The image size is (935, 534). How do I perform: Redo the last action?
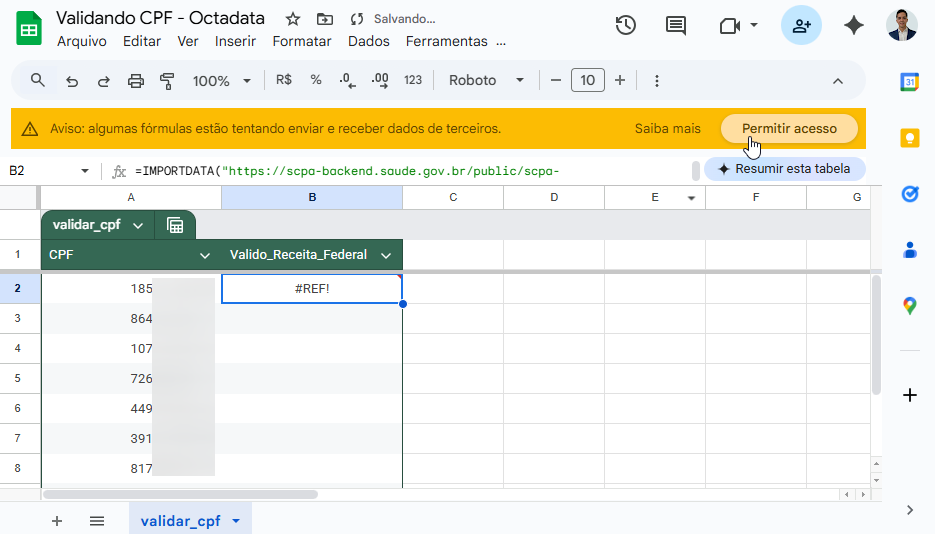click(x=104, y=81)
